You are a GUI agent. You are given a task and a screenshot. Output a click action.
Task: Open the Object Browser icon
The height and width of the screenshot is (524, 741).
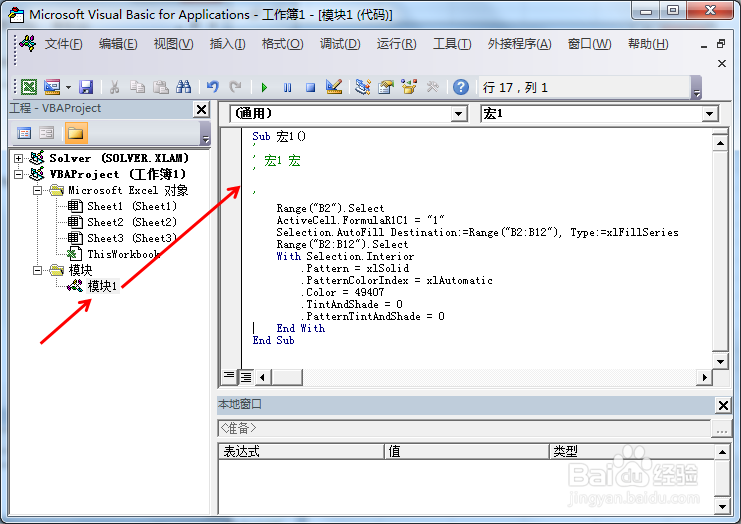click(x=409, y=87)
